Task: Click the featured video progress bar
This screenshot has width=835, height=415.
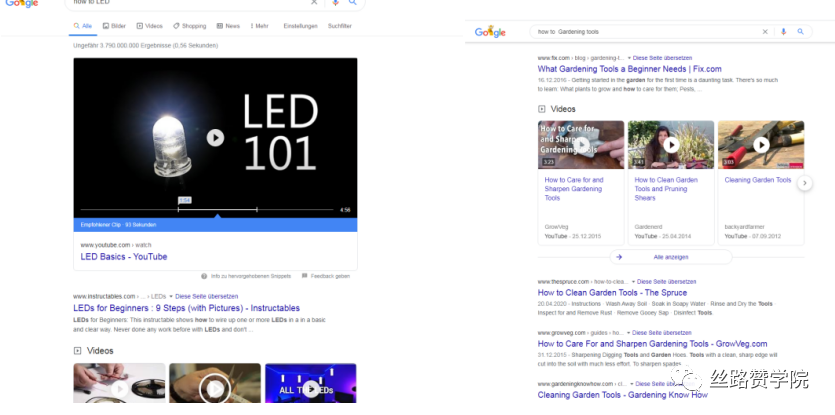Action: click(x=207, y=210)
